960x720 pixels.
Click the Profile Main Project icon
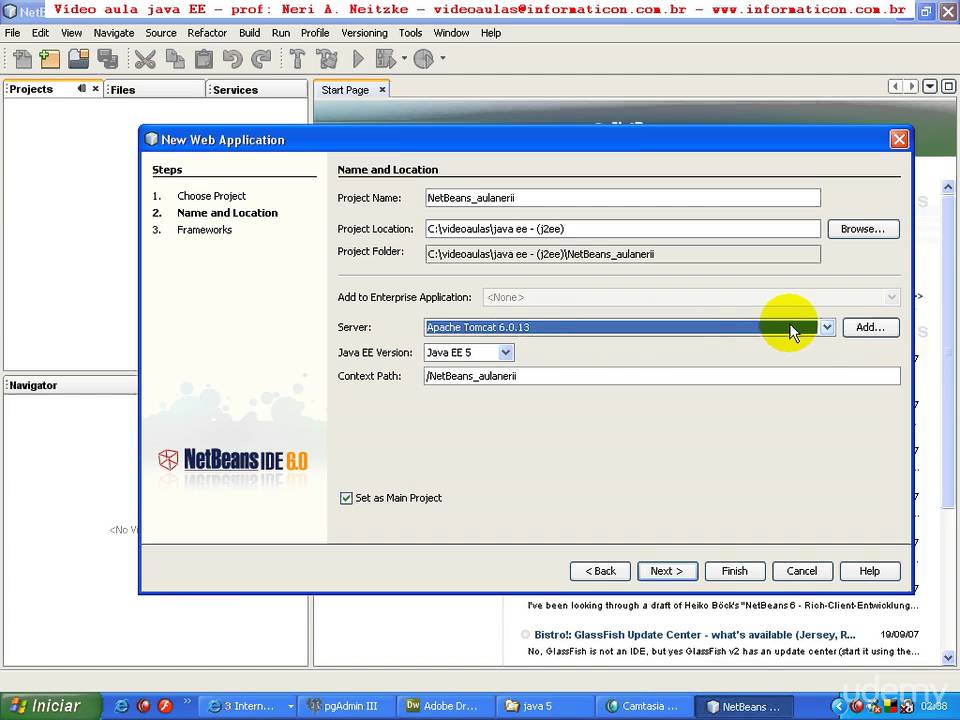click(x=424, y=59)
